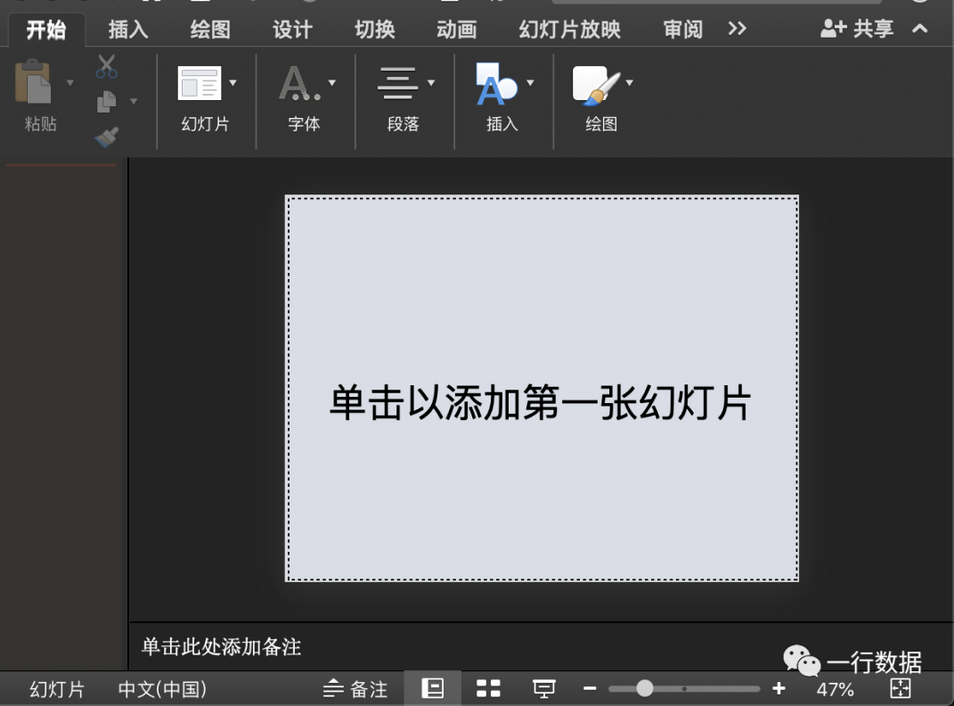Click the 47% zoom level
Viewport: 954px width, 706px height.
tap(835, 689)
